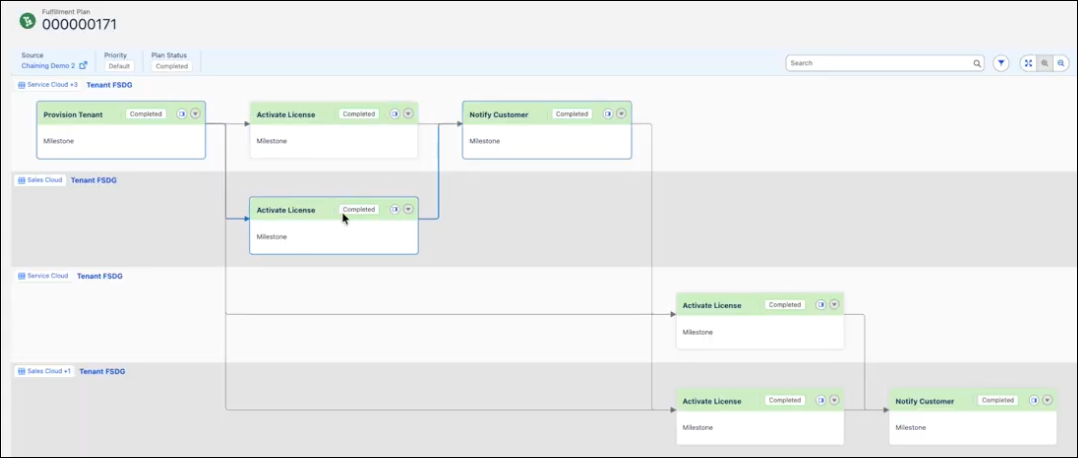Screen dimensions: 1078x458
Task: Click Completed status on Sales Cloud lane Activate License
Action: 359,209
